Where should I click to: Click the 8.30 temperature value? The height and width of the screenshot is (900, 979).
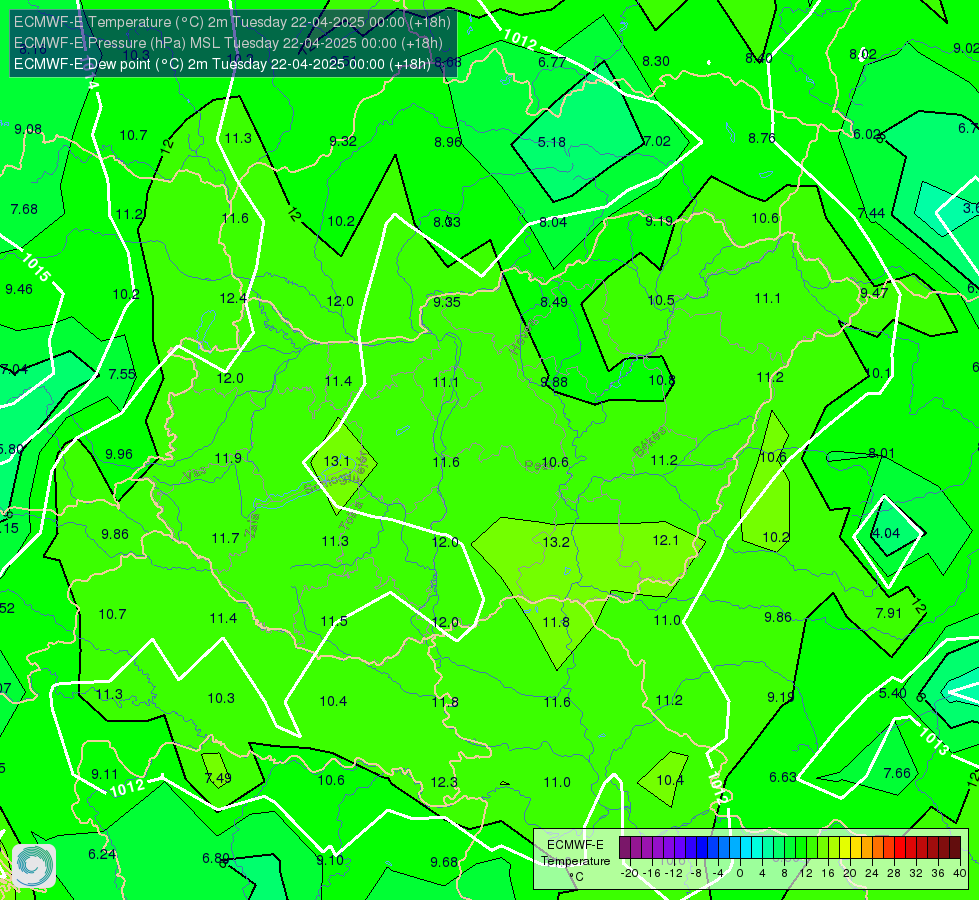point(656,61)
